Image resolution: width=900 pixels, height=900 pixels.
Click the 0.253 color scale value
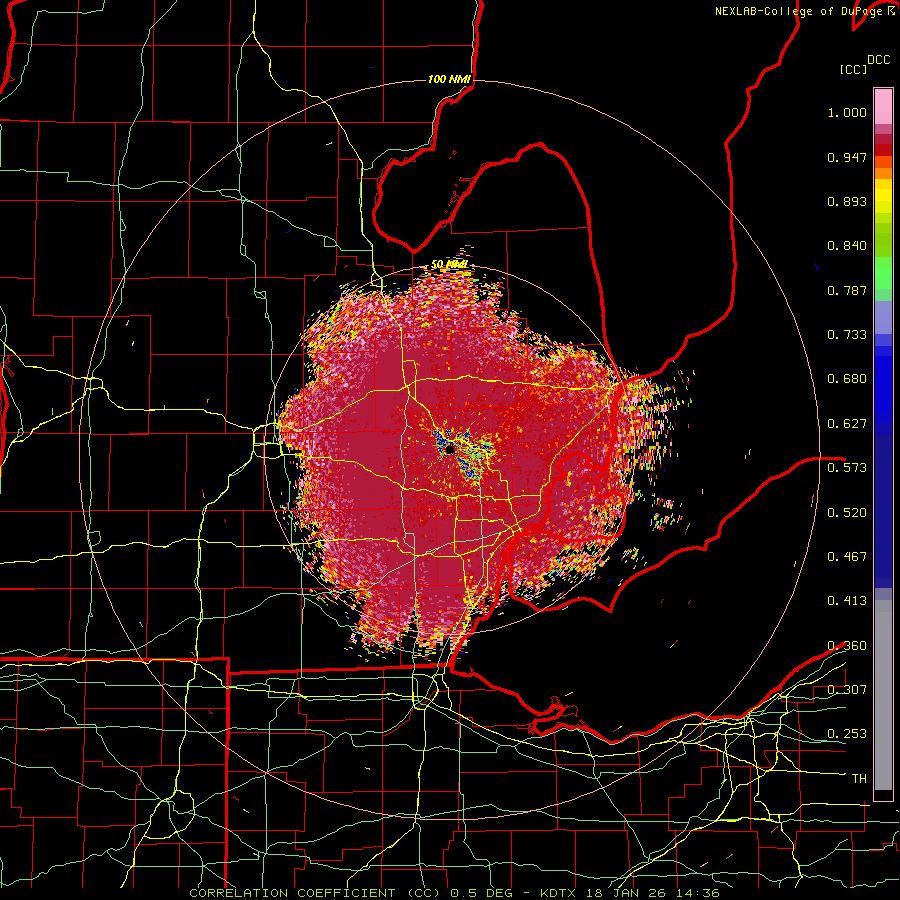click(x=847, y=734)
